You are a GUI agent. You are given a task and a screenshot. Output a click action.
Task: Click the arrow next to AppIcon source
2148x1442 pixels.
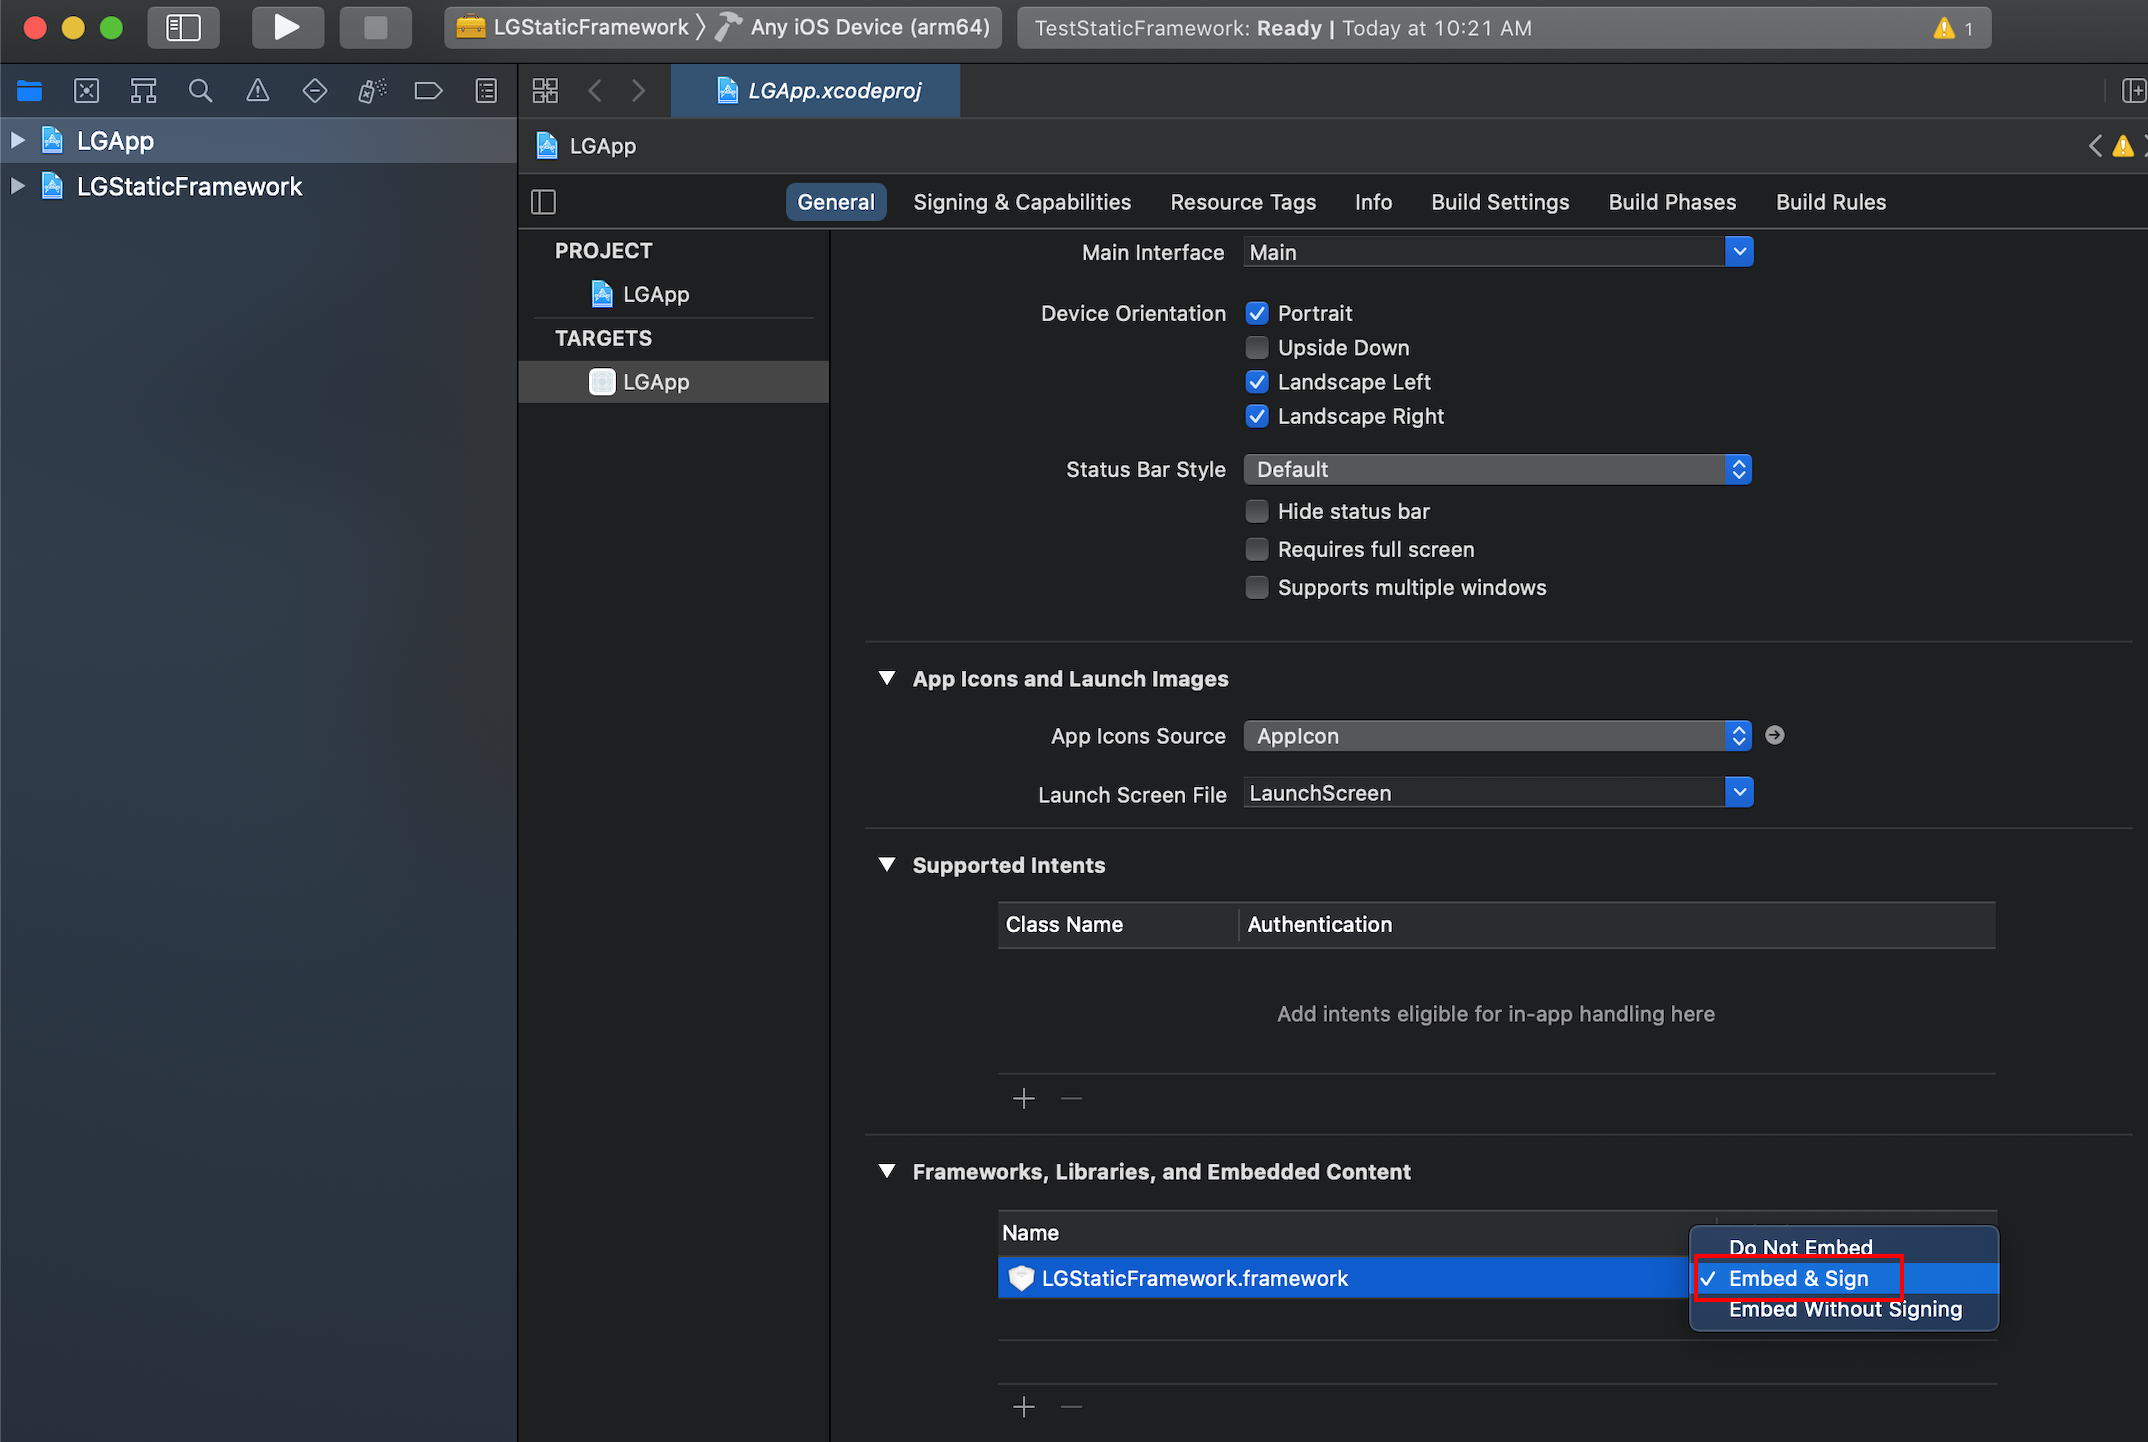pyautogui.click(x=1775, y=735)
